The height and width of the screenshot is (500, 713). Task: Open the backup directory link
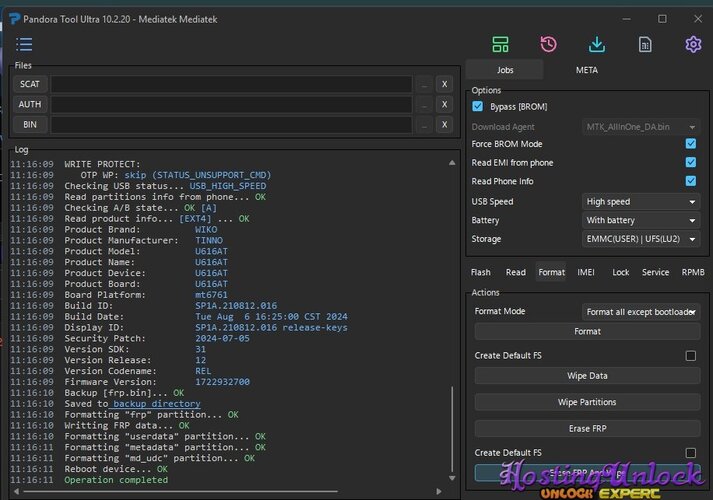[156, 404]
